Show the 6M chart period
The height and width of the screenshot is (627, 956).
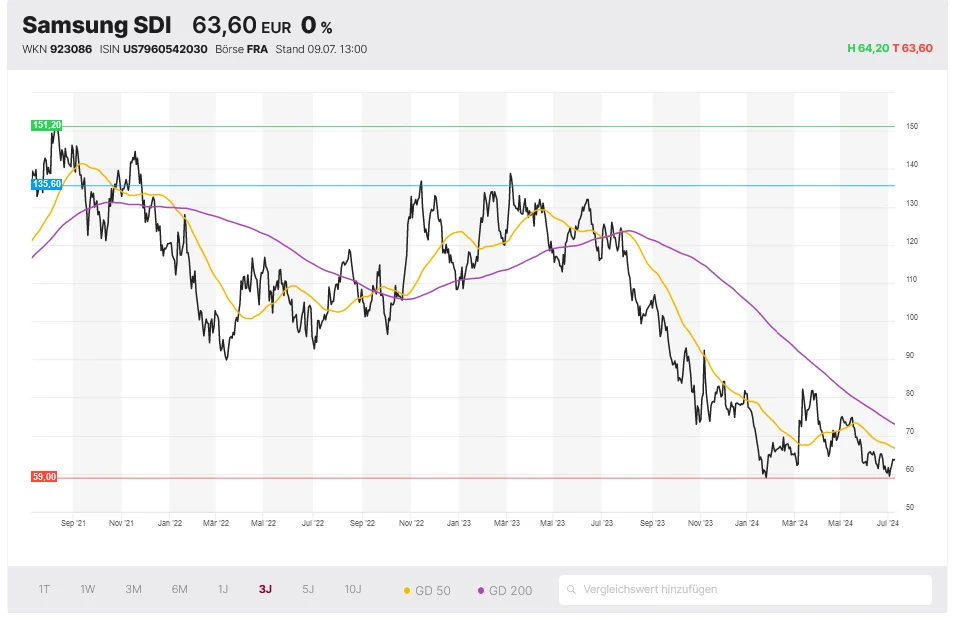pyautogui.click(x=179, y=590)
